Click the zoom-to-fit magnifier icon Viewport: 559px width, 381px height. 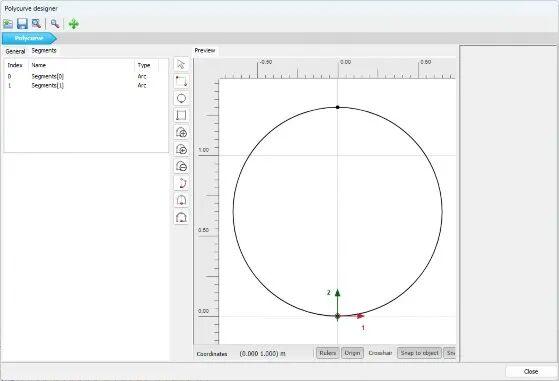(x=36, y=24)
